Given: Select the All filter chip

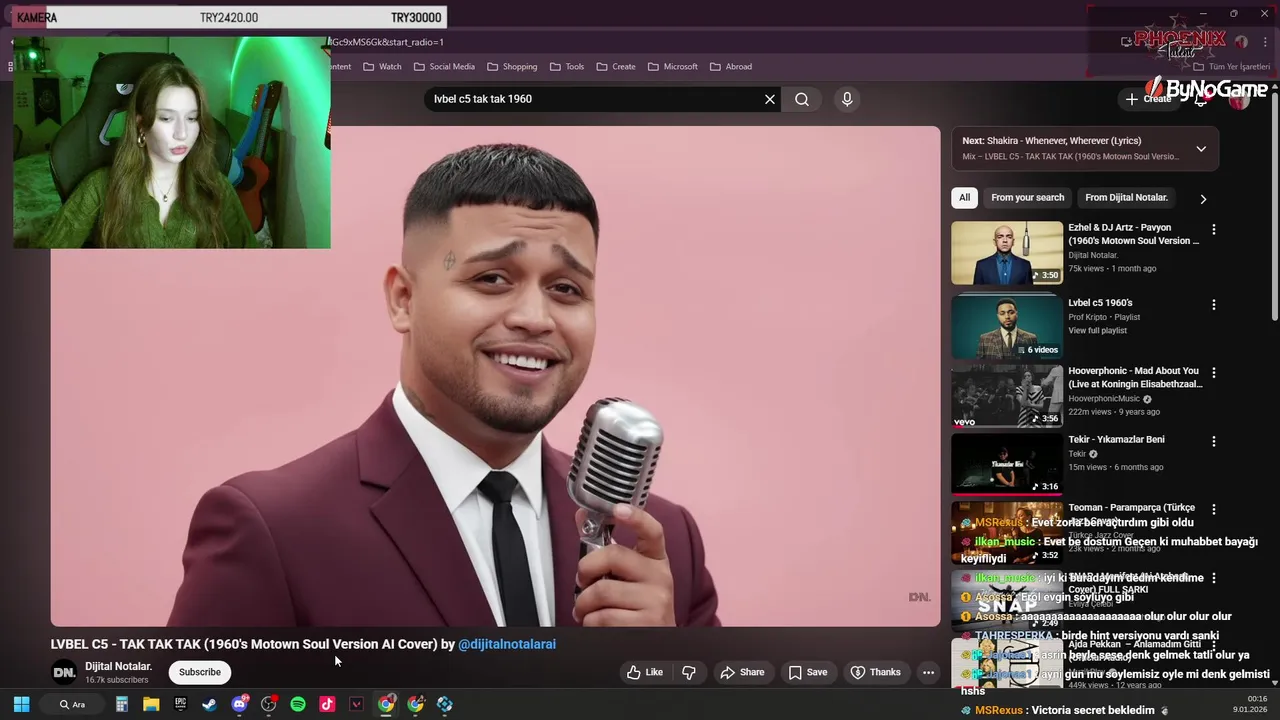Looking at the screenshot, I should pyautogui.click(x=964, y=198).
